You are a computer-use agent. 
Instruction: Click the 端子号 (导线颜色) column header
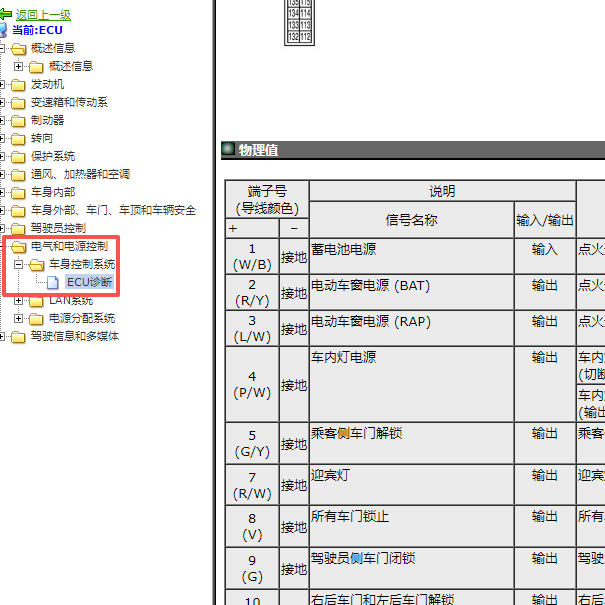267,199
